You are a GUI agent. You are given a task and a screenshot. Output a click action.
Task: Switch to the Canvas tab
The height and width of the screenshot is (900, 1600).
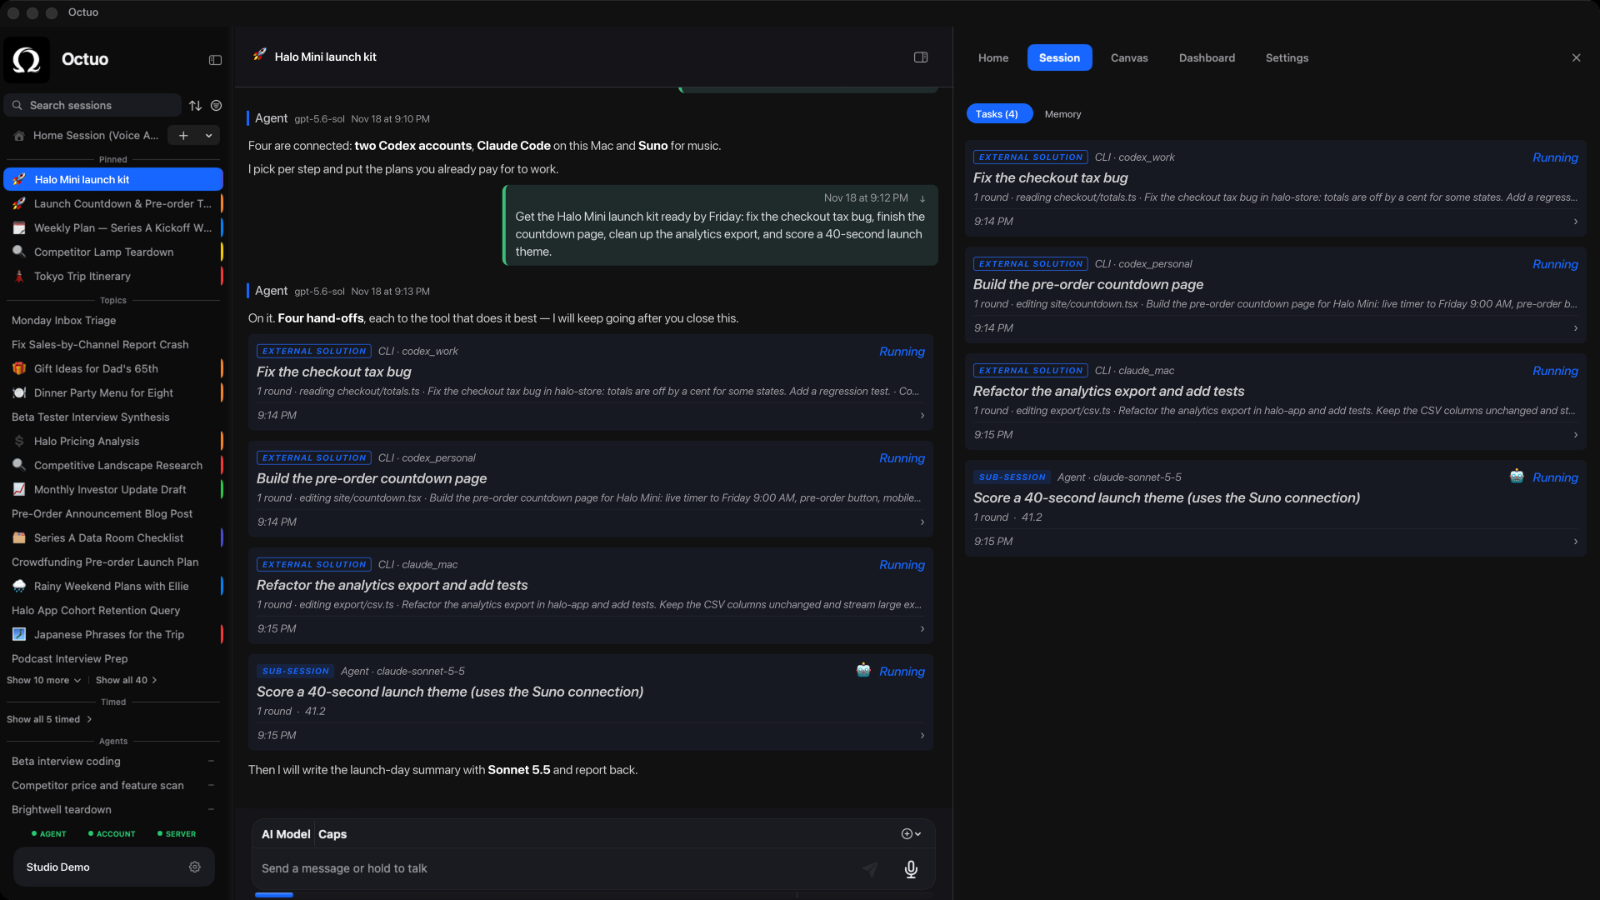pos(1129,58)
